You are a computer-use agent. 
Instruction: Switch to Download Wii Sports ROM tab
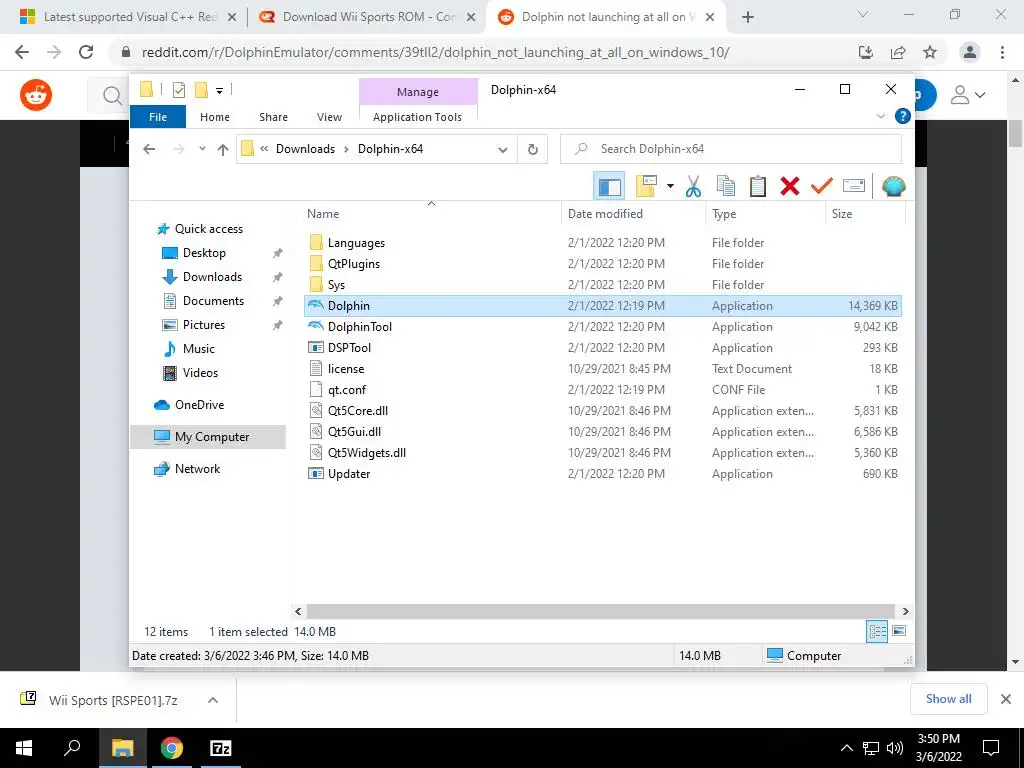tap(366, 17)
